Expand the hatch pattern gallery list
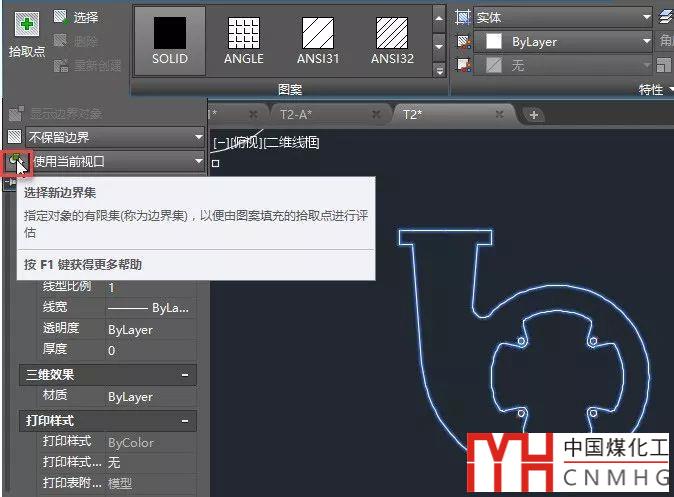Image resolution: width=674 pixels, height=497 pixels. click(439, 71)
